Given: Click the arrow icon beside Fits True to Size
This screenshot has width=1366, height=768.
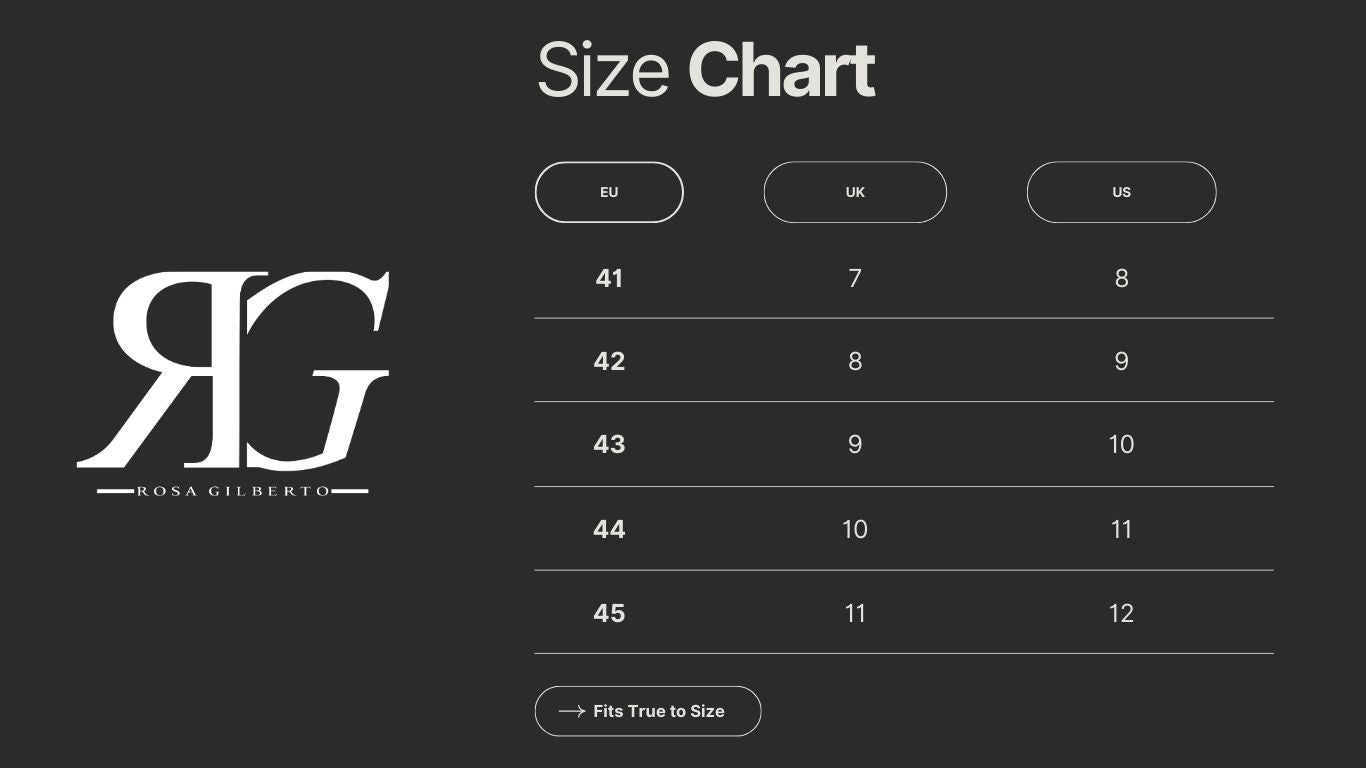Looking at the screenshot, I should tap(571, 711).
